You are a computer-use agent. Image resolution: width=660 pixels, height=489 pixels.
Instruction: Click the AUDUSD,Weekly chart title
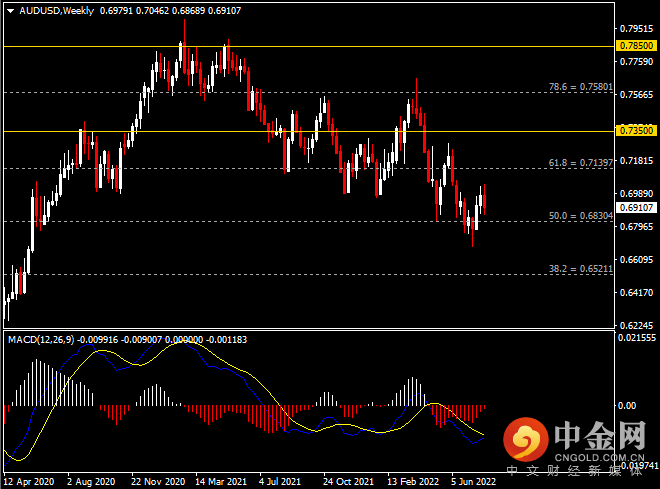point(56,11)
